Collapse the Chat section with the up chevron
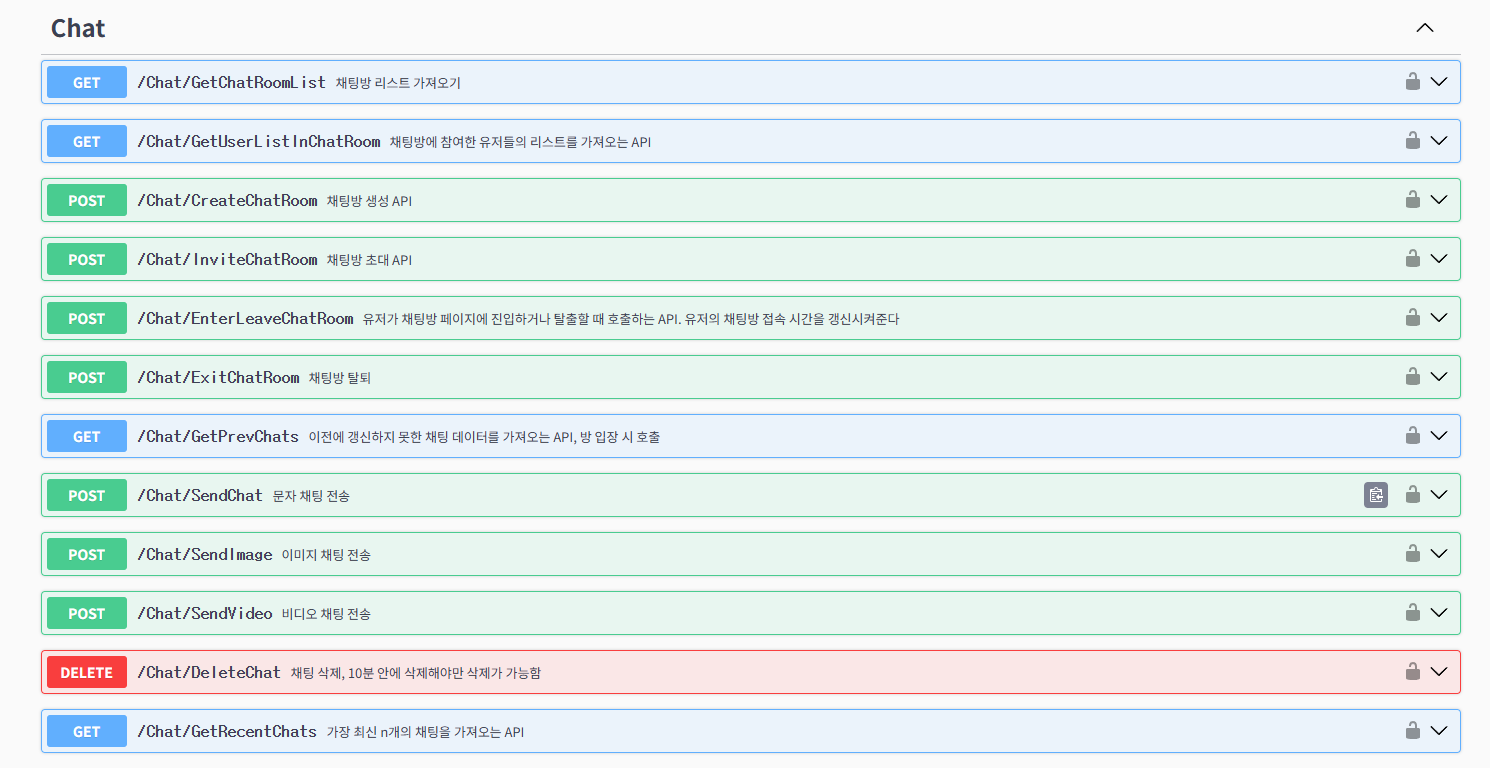Viewport: 1490px width, 768px height. (1425, 28)
